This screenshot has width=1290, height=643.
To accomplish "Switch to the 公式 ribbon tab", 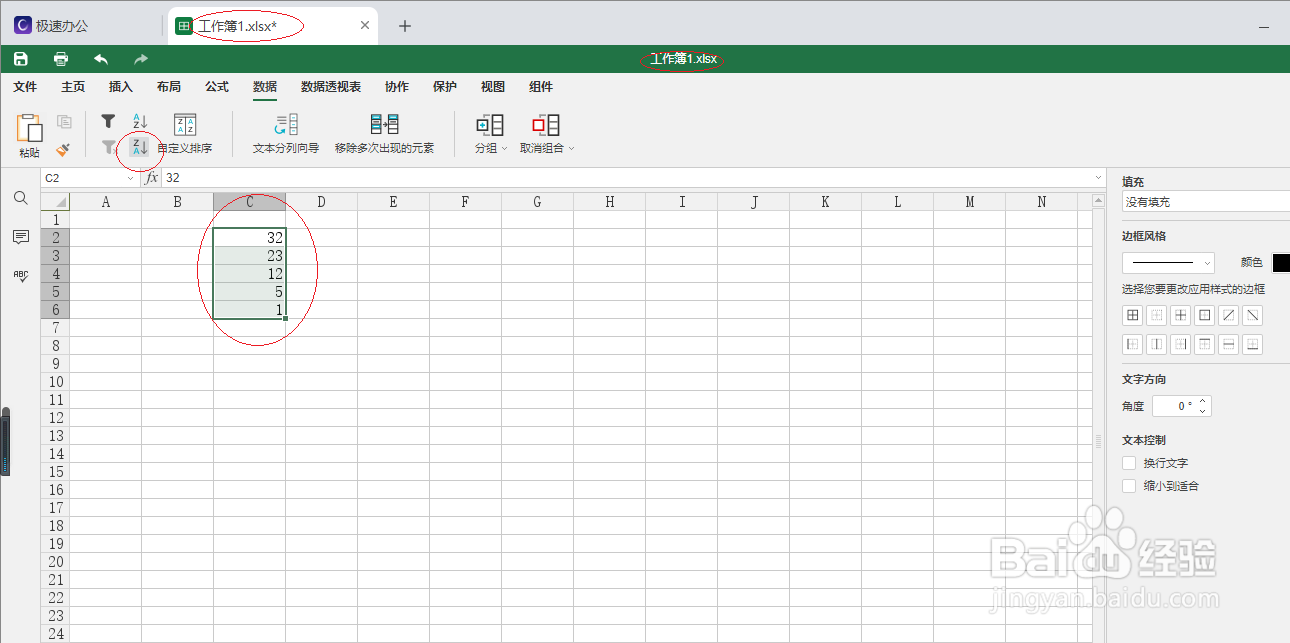I will (x=216, y=87).
